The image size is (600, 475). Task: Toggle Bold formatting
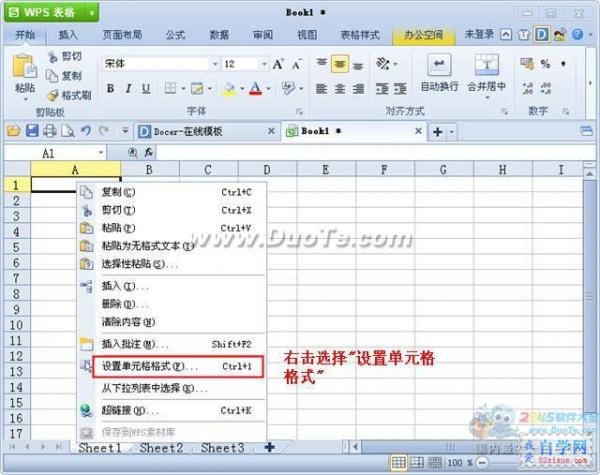point(110,88)
